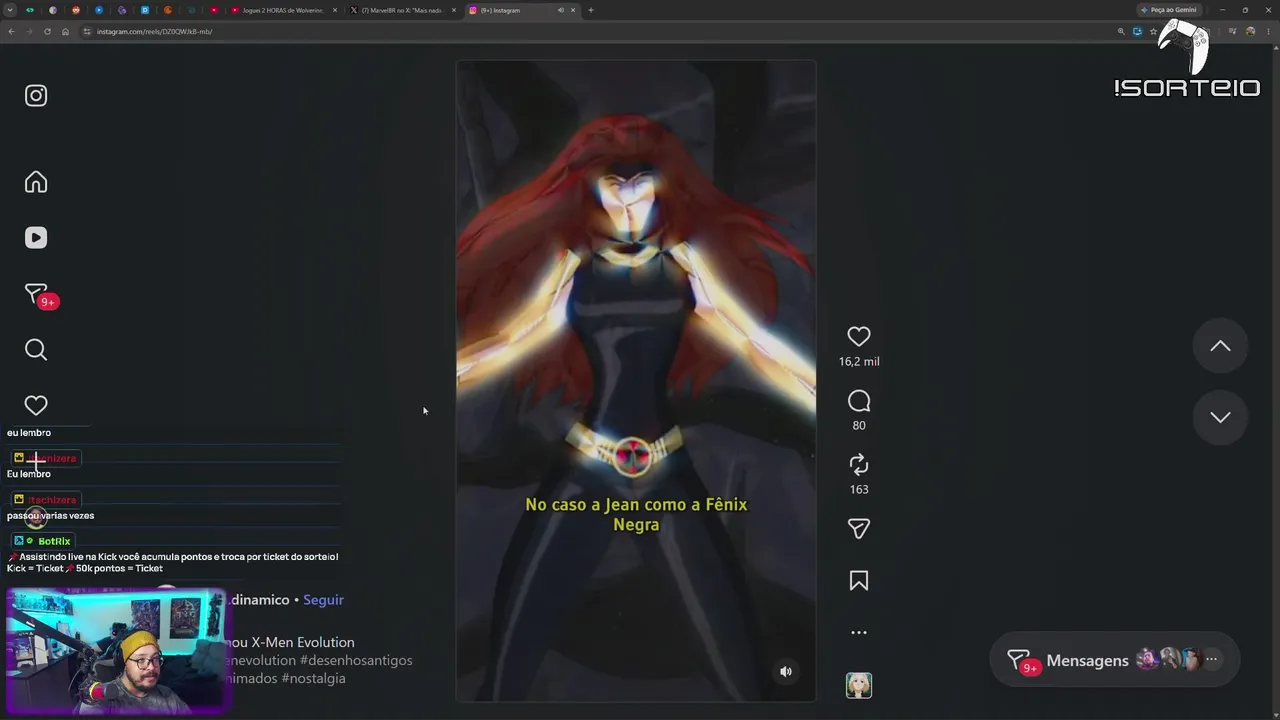Repost the reel with 163 reposts
Image resolution: width=1280 pixels, height=720 pixels.
pos(859,465)
